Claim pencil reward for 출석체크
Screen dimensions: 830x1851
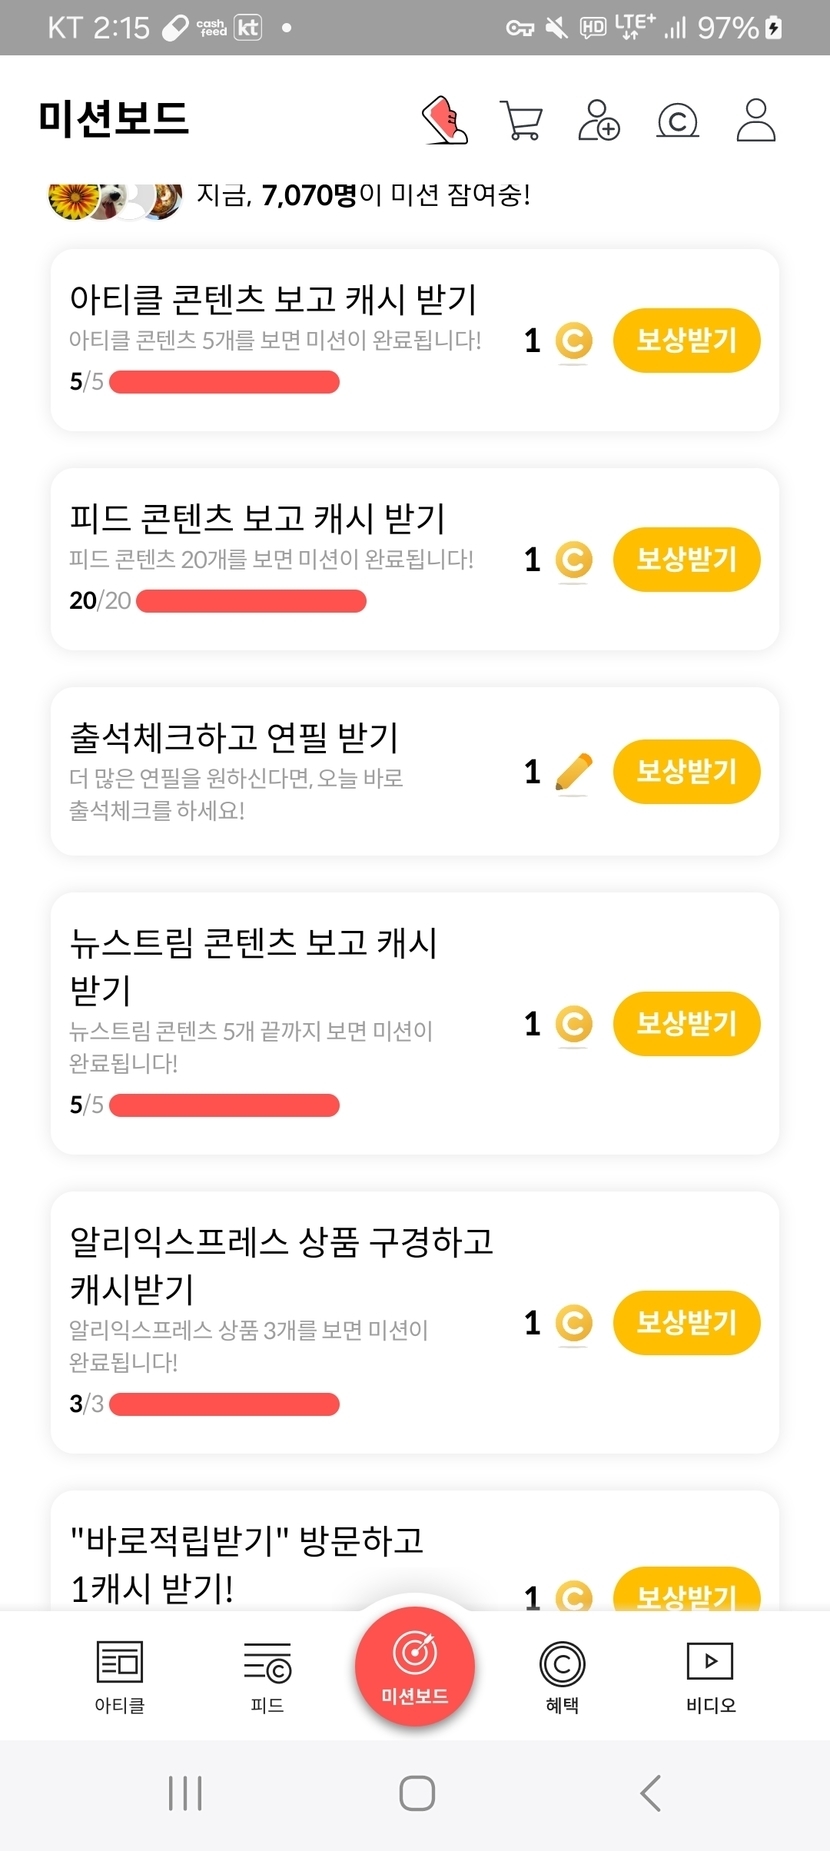(686, 772)
